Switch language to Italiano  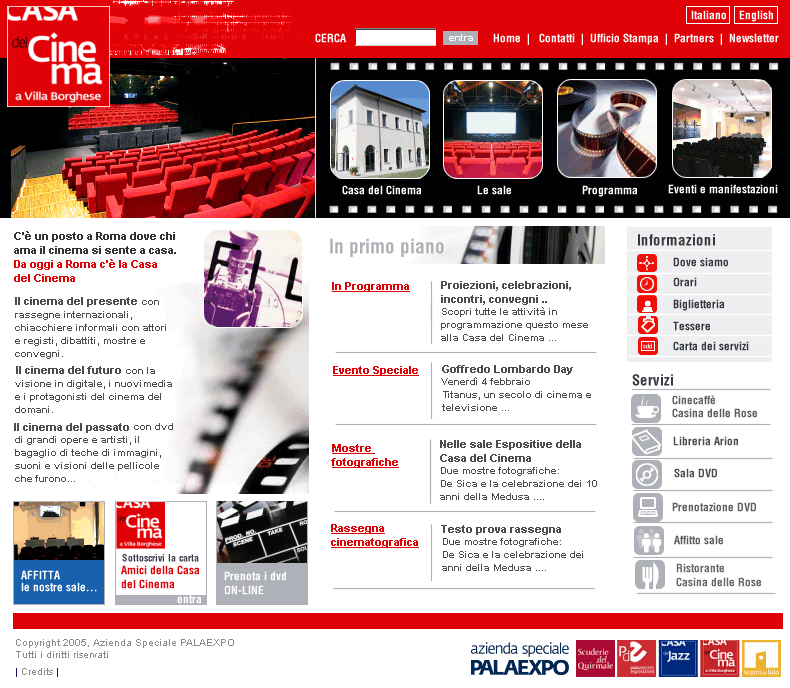click(x=708, y=15)
